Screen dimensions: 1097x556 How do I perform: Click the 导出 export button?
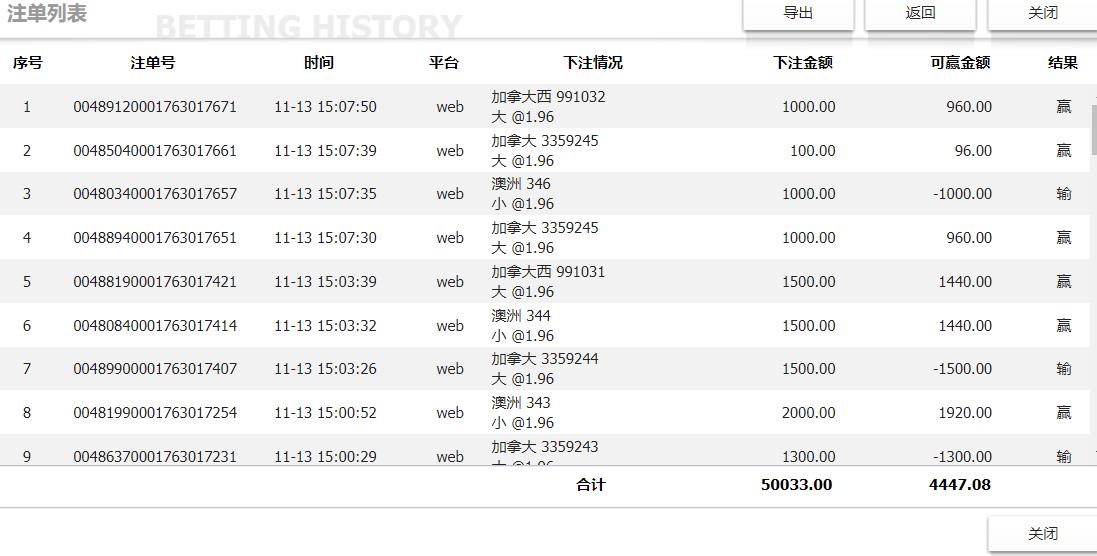798,13
